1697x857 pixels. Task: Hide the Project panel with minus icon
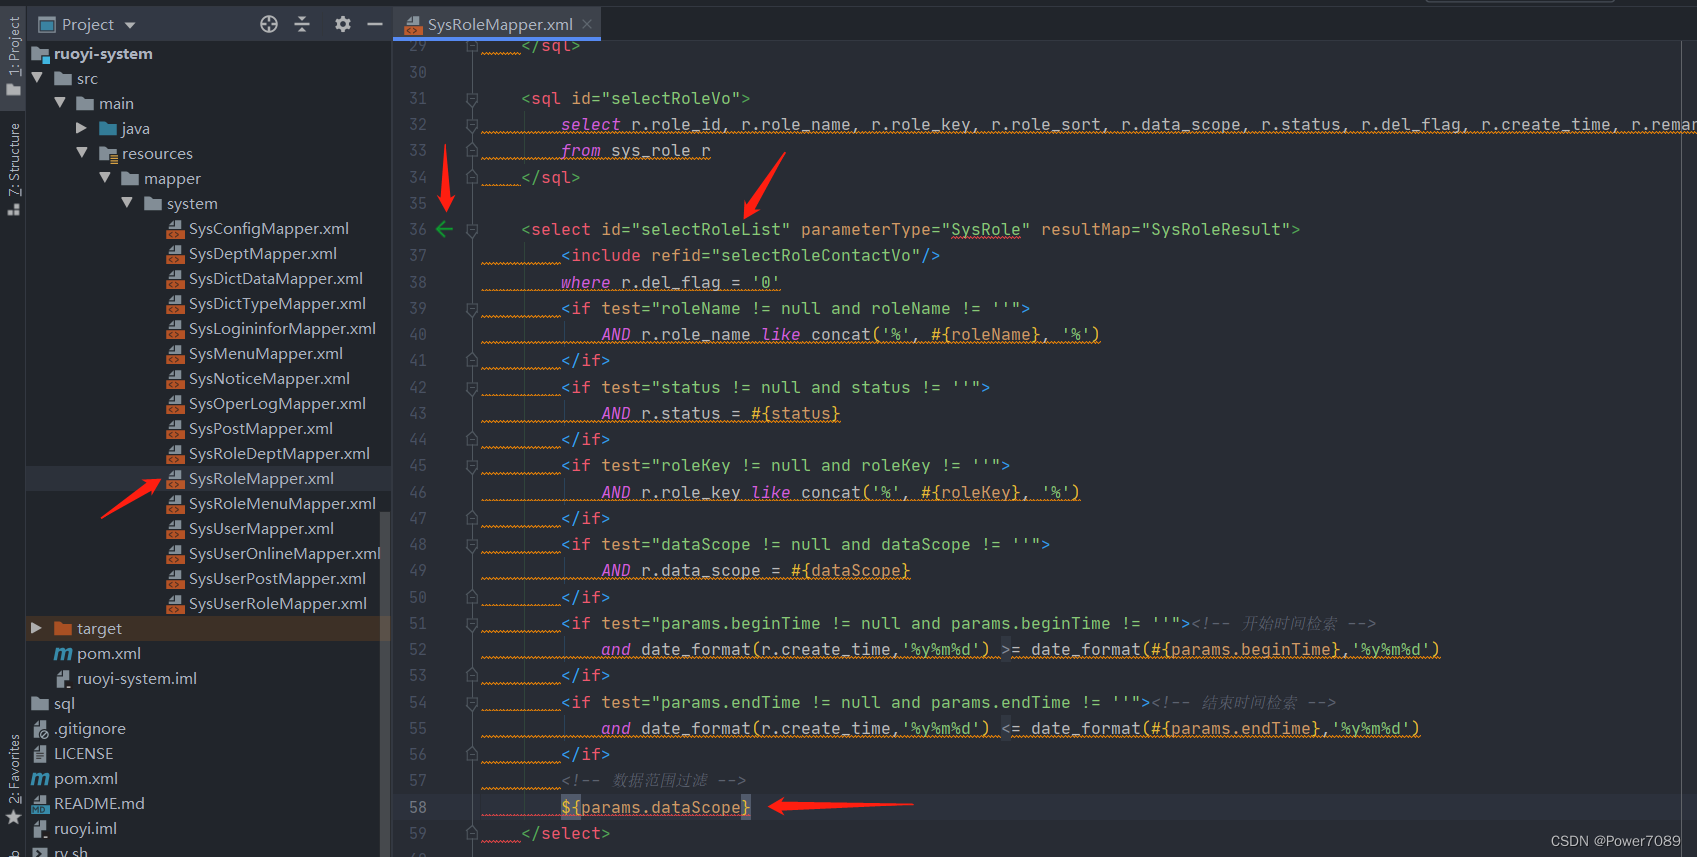pos(375,24)
